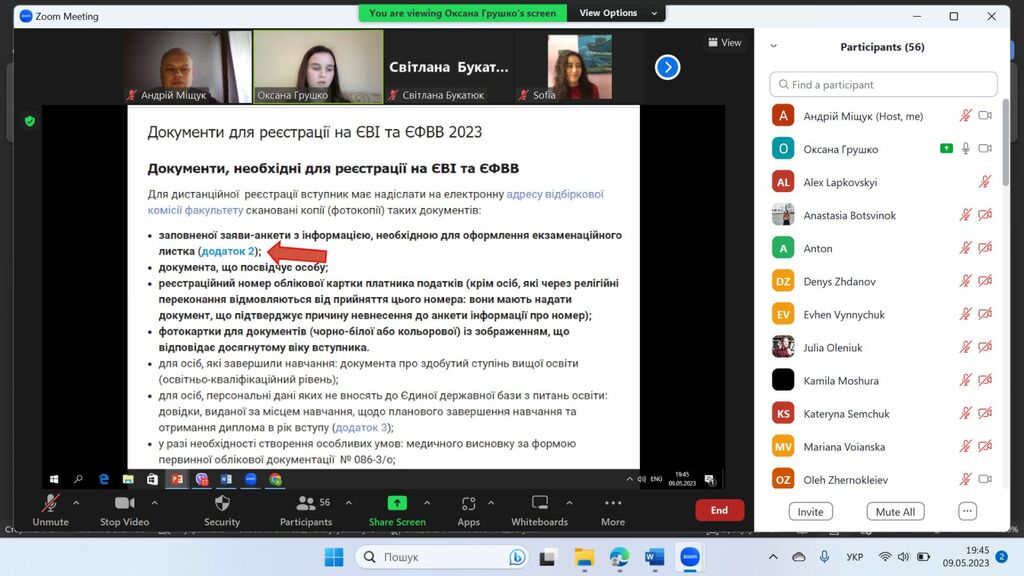Open the Participants panel icon
The height and width of the screenshot is (576, 1024).
300,503
